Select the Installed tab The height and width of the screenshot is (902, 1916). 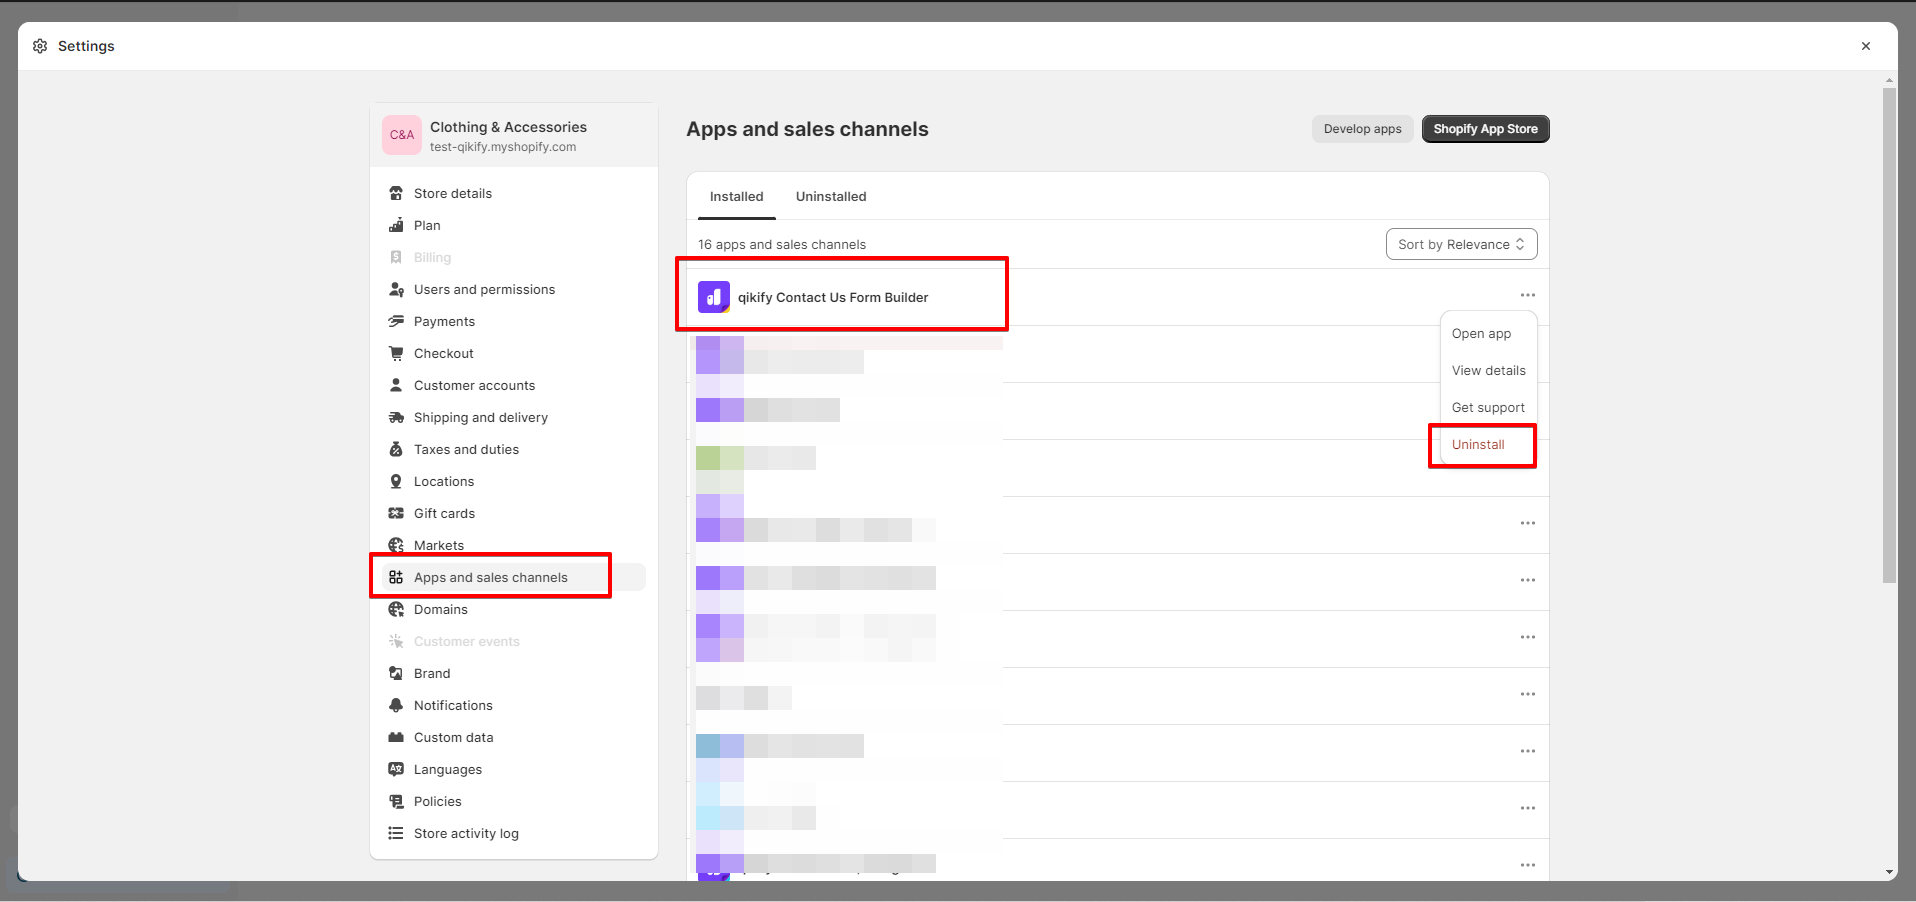[736, 197]
